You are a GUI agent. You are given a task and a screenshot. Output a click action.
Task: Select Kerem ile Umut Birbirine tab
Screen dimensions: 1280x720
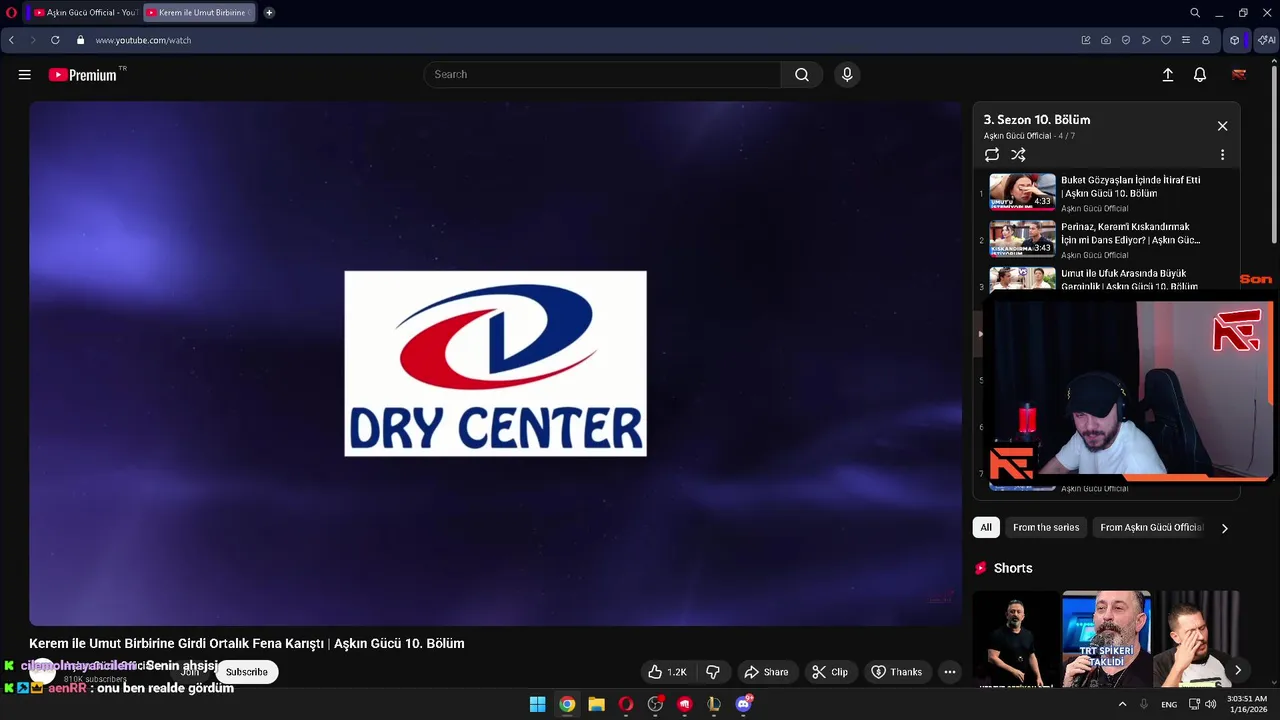click(199, 12)
